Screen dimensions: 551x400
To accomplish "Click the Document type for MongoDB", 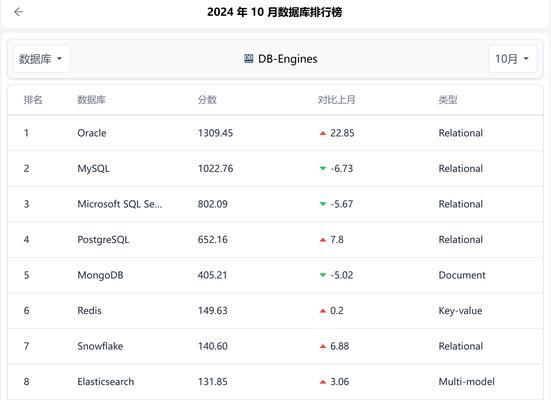I will pos(462,275).
